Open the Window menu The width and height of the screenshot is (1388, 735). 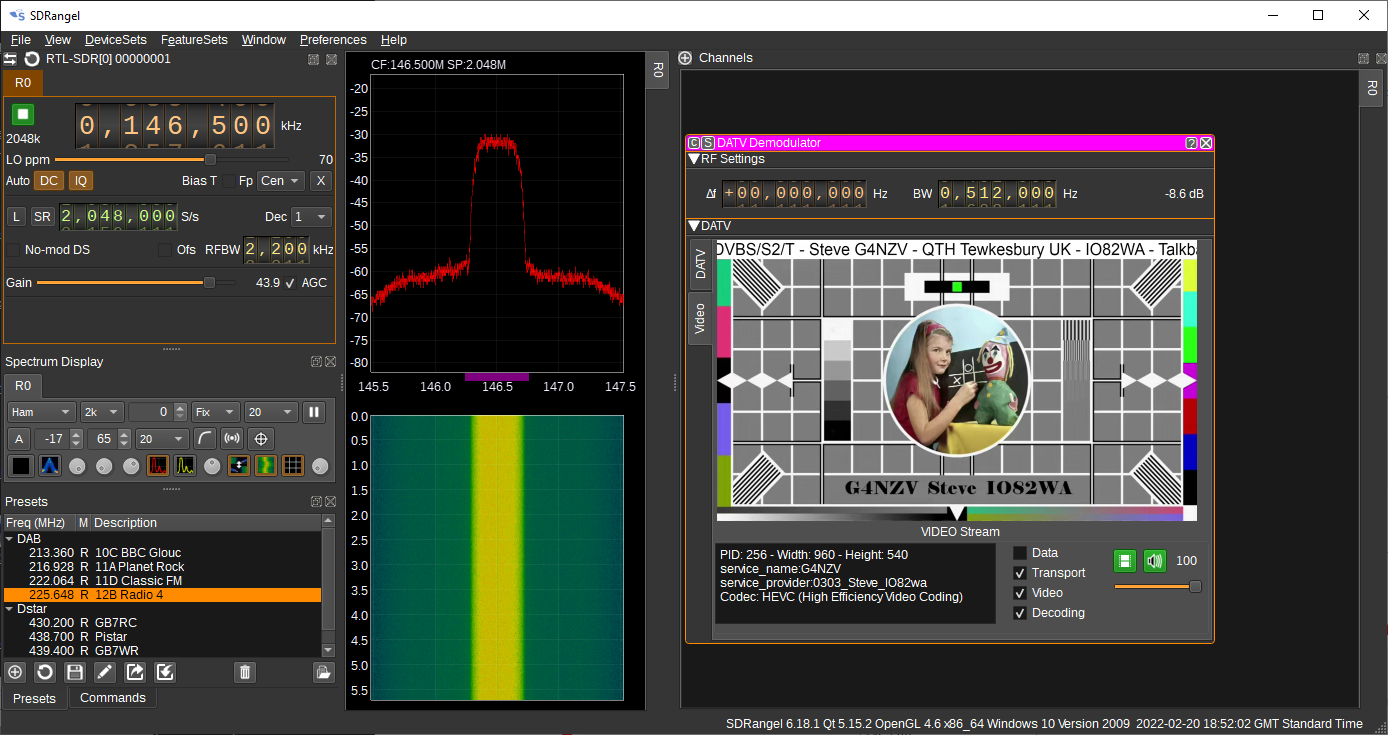coord(264,40)
